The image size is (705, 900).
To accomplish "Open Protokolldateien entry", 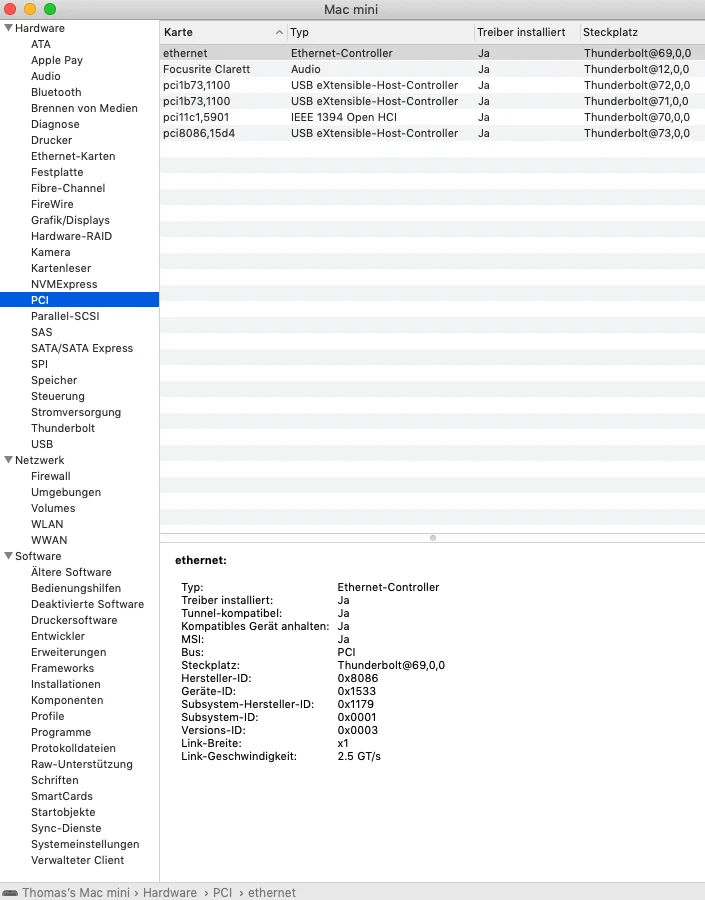I will 73,748.
